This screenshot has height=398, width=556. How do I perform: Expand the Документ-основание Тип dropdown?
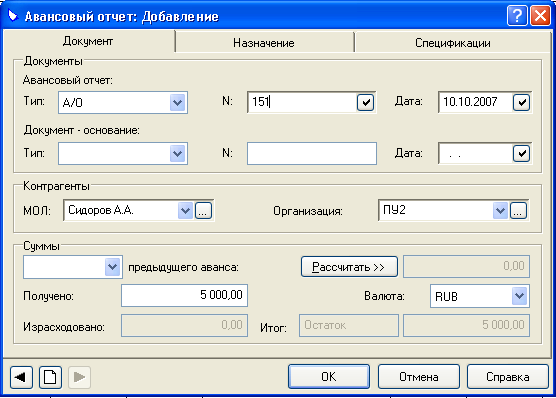click(177, 154)
